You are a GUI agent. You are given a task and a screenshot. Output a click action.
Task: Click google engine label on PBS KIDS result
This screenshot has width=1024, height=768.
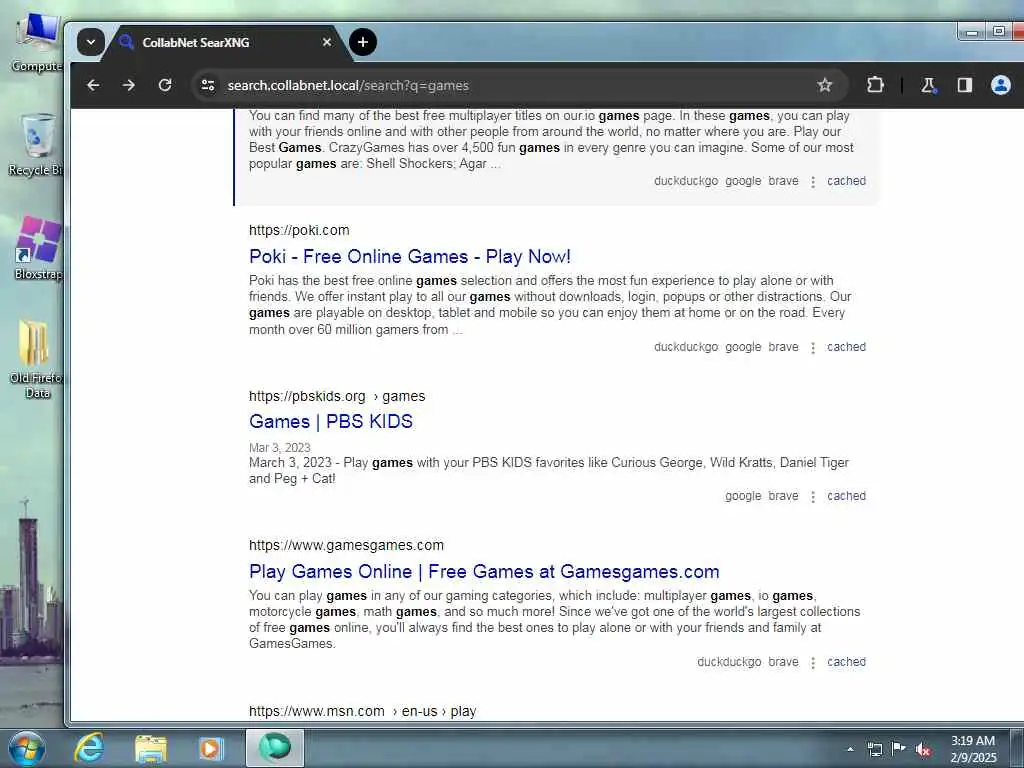(743, 496)
